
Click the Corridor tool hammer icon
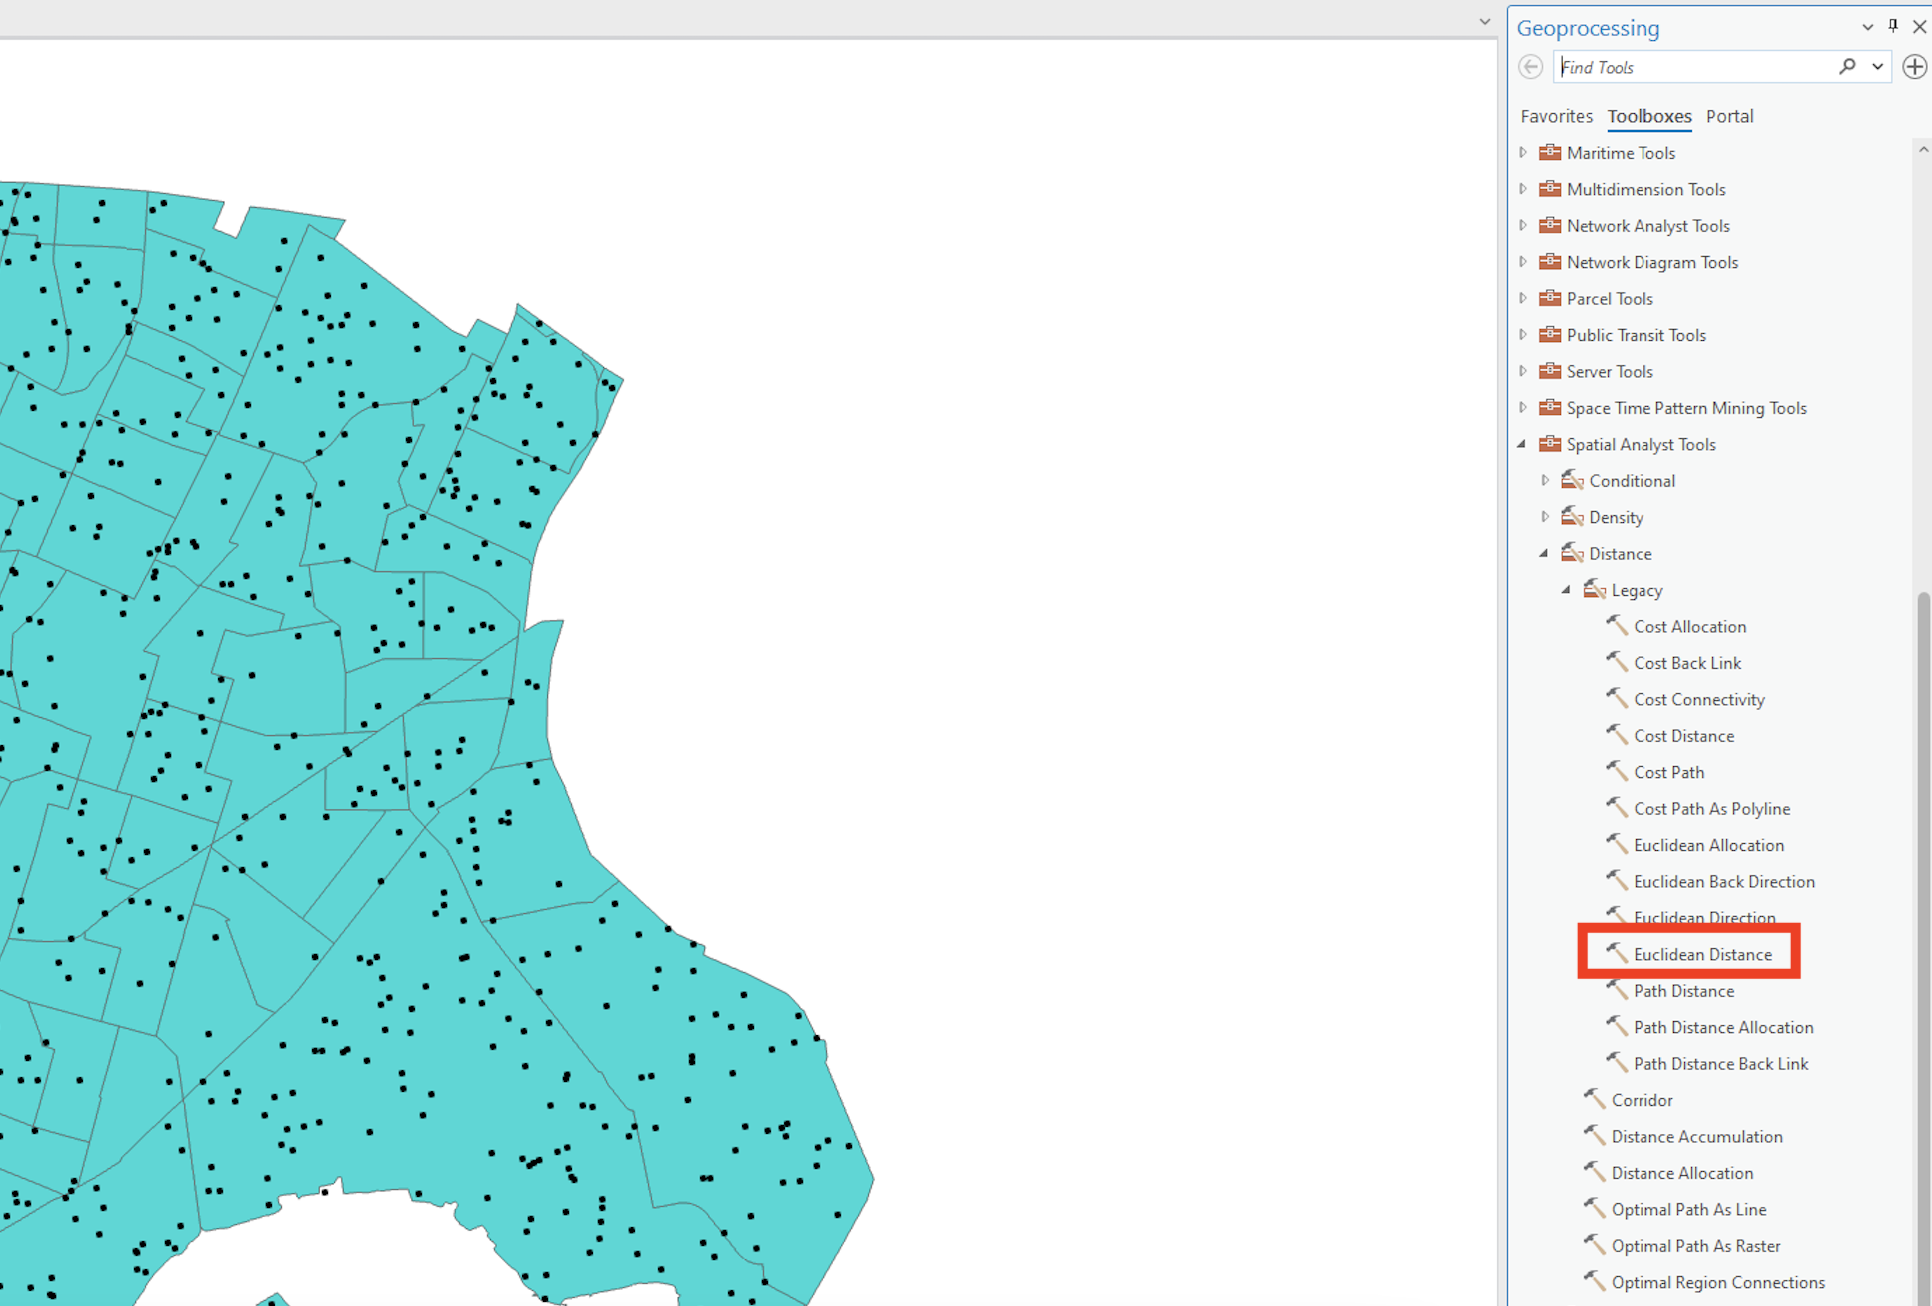pyautogui.click(x=1594, y=1099)
